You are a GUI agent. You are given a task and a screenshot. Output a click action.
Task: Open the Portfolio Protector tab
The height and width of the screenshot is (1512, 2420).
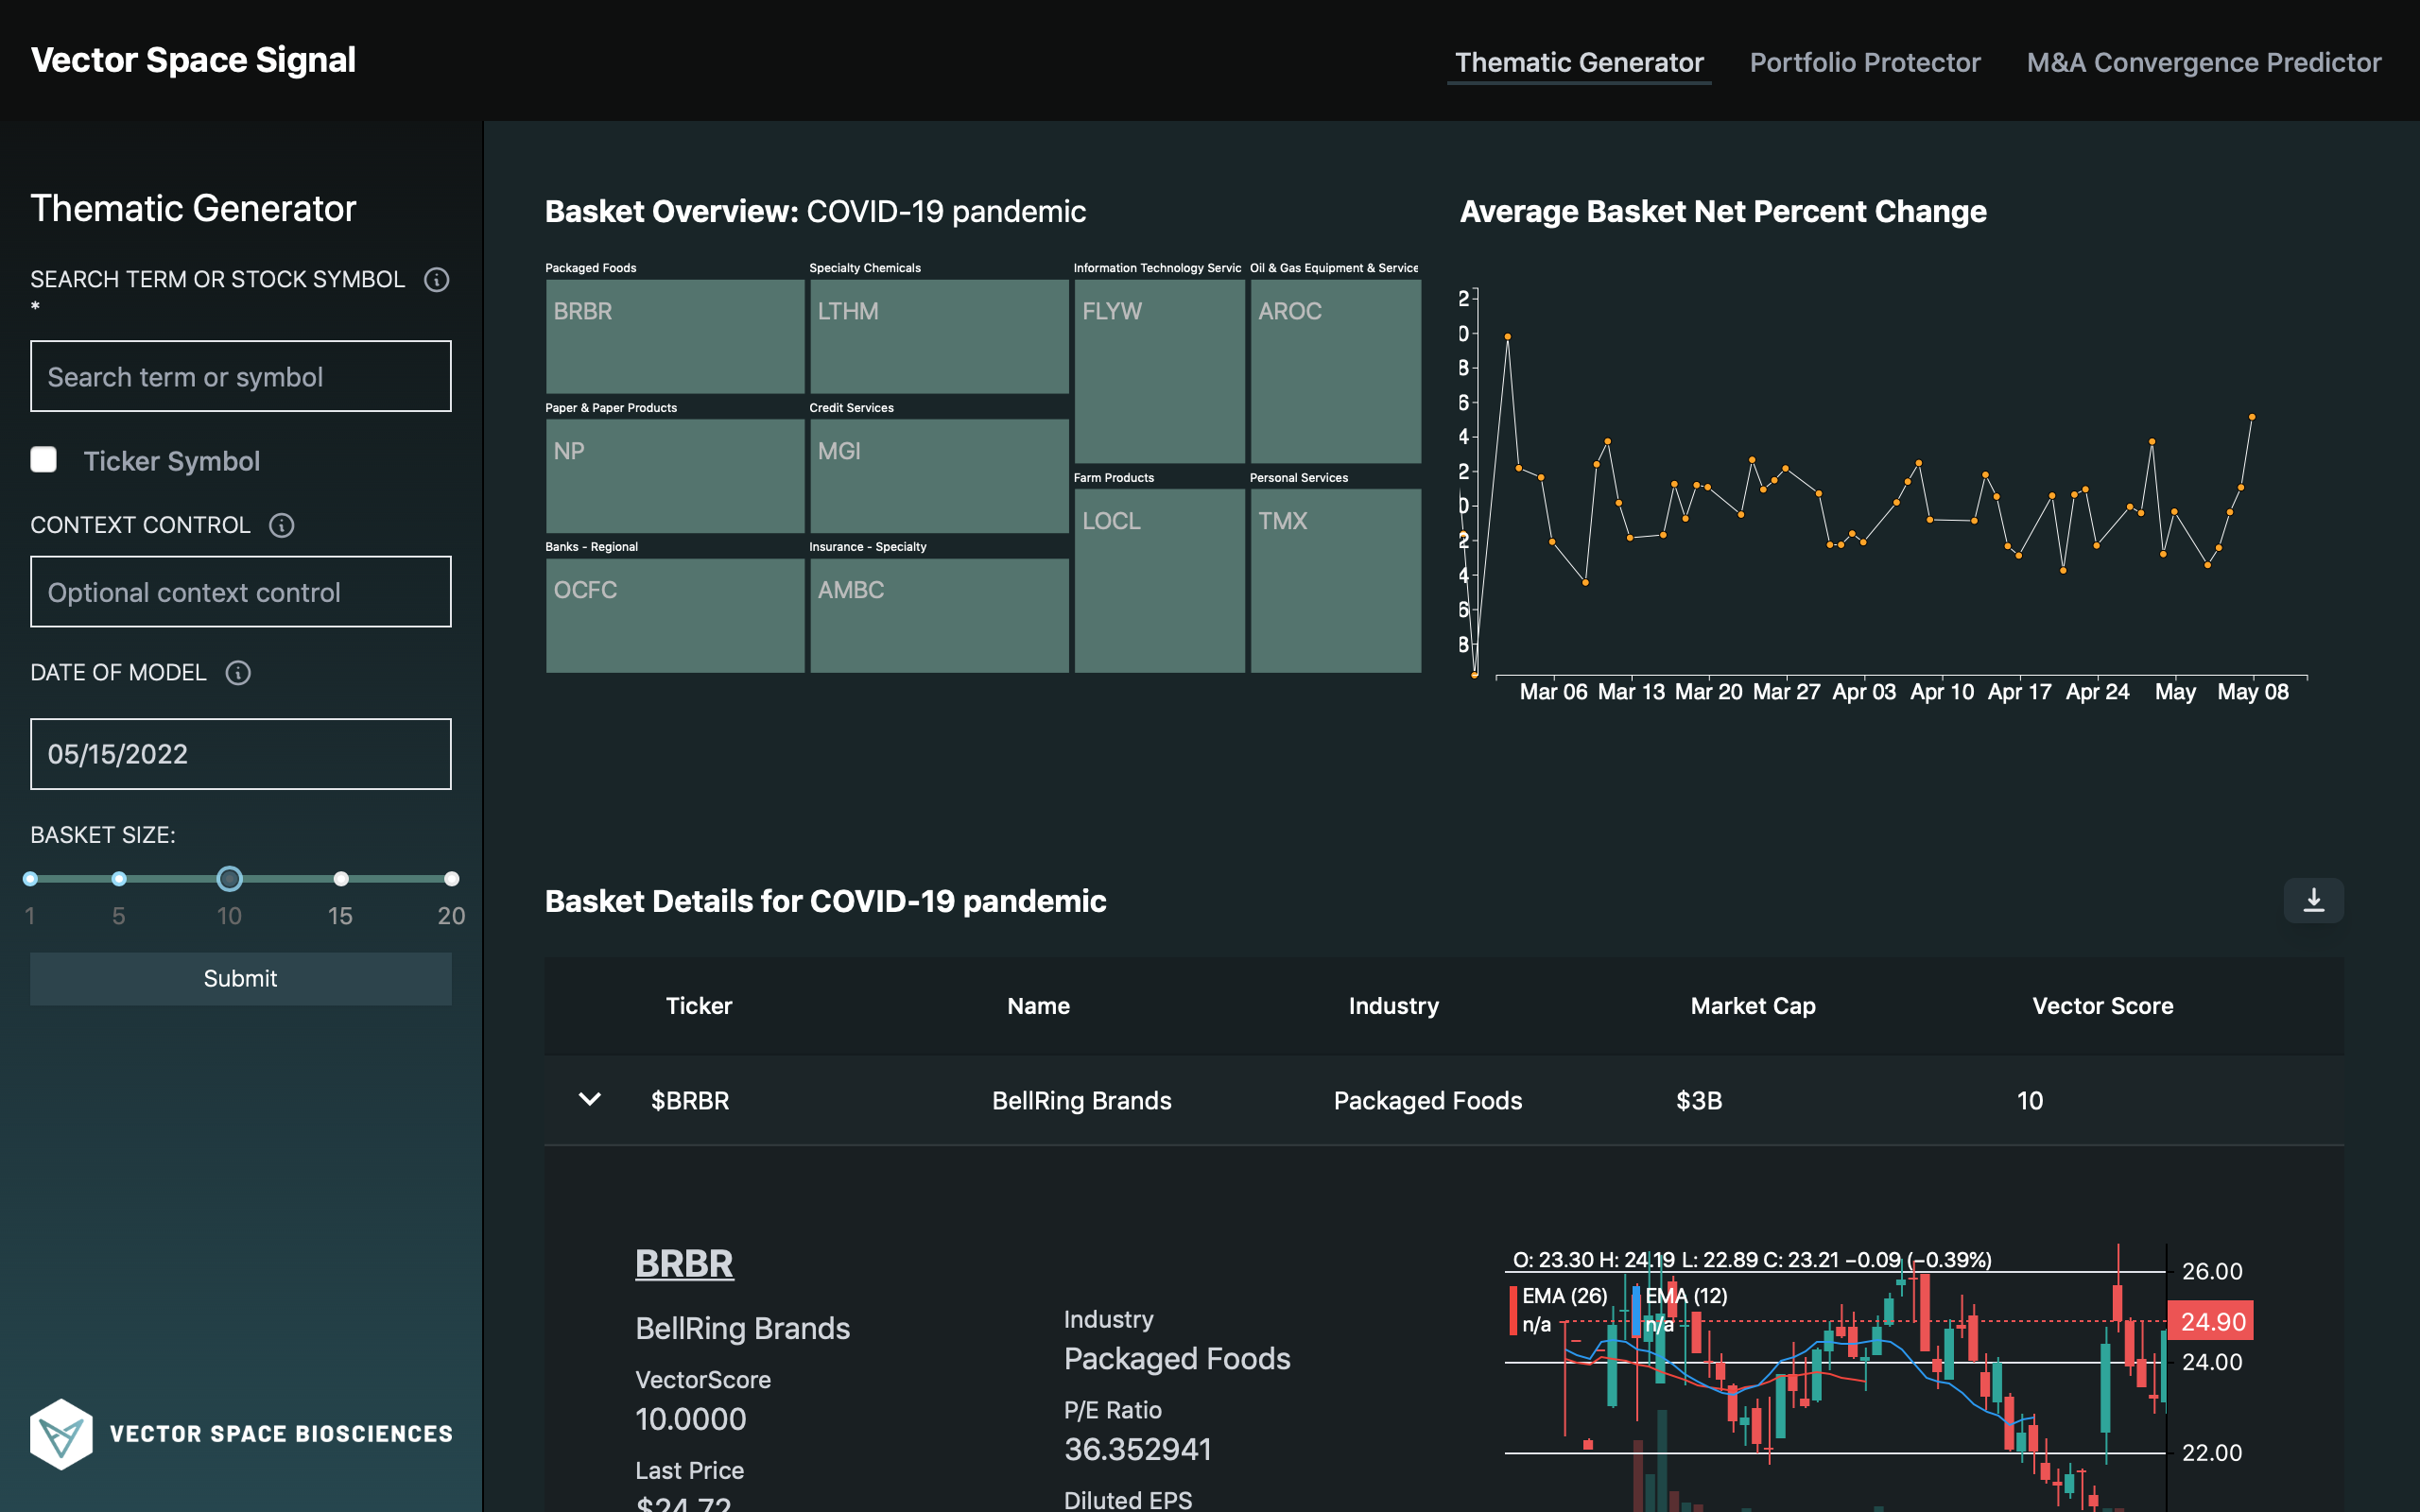tap(1864, 62)
